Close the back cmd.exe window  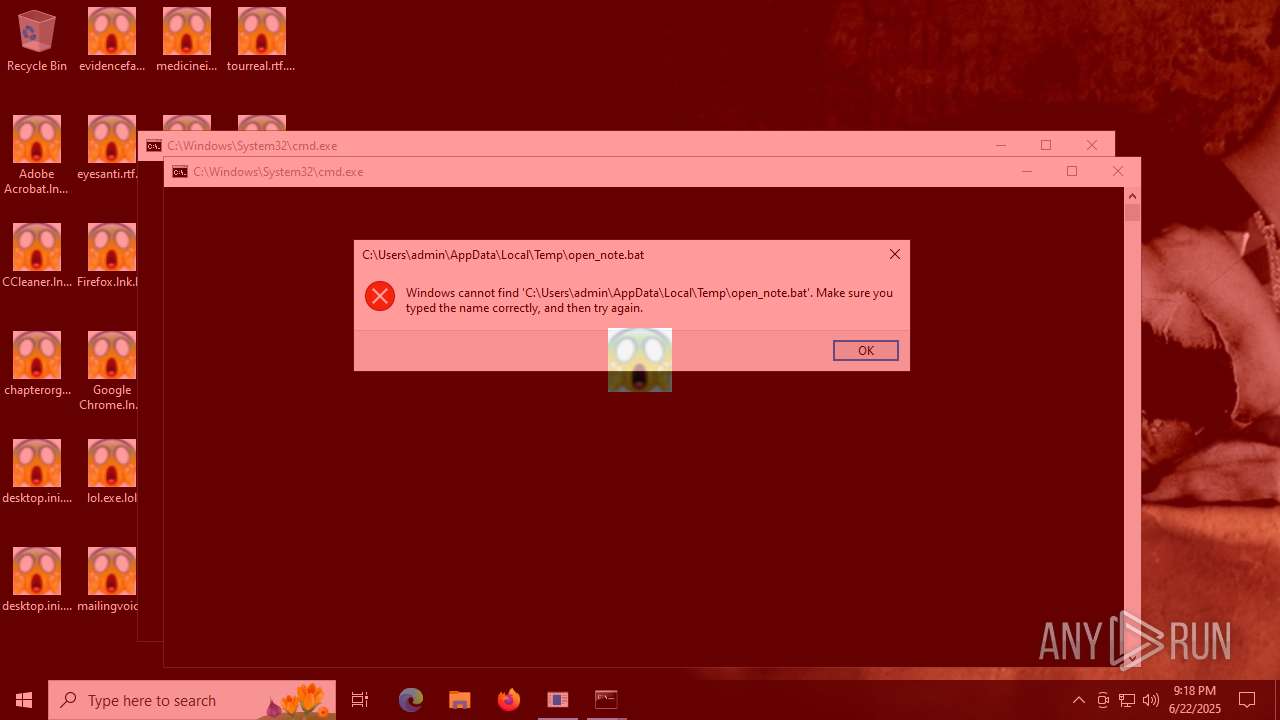pyautogui.click(x=1092, y=145)
